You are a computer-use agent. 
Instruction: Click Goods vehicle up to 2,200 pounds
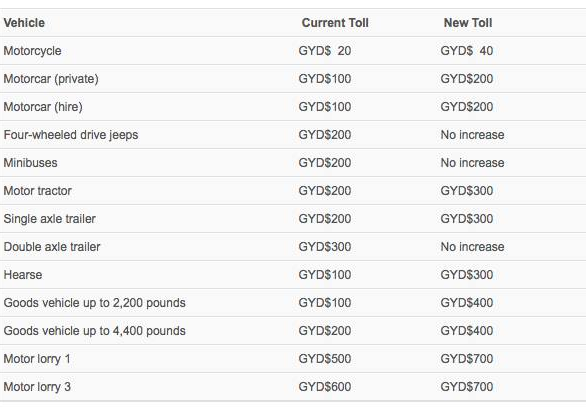95,303
